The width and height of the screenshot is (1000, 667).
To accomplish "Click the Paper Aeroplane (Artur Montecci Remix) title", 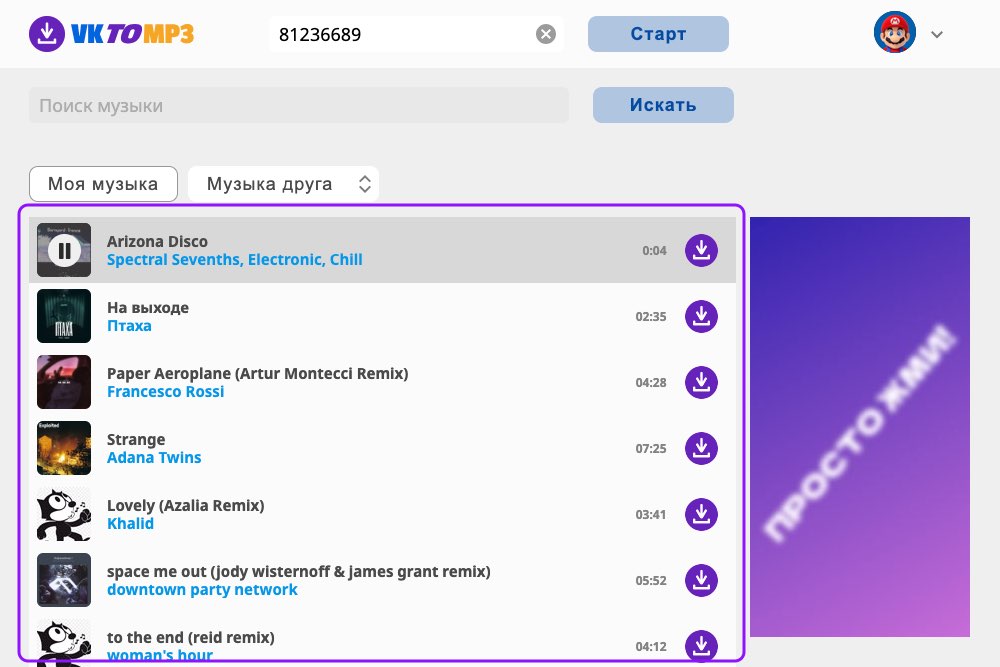I will pyautogui.click(x=258, y=374).
